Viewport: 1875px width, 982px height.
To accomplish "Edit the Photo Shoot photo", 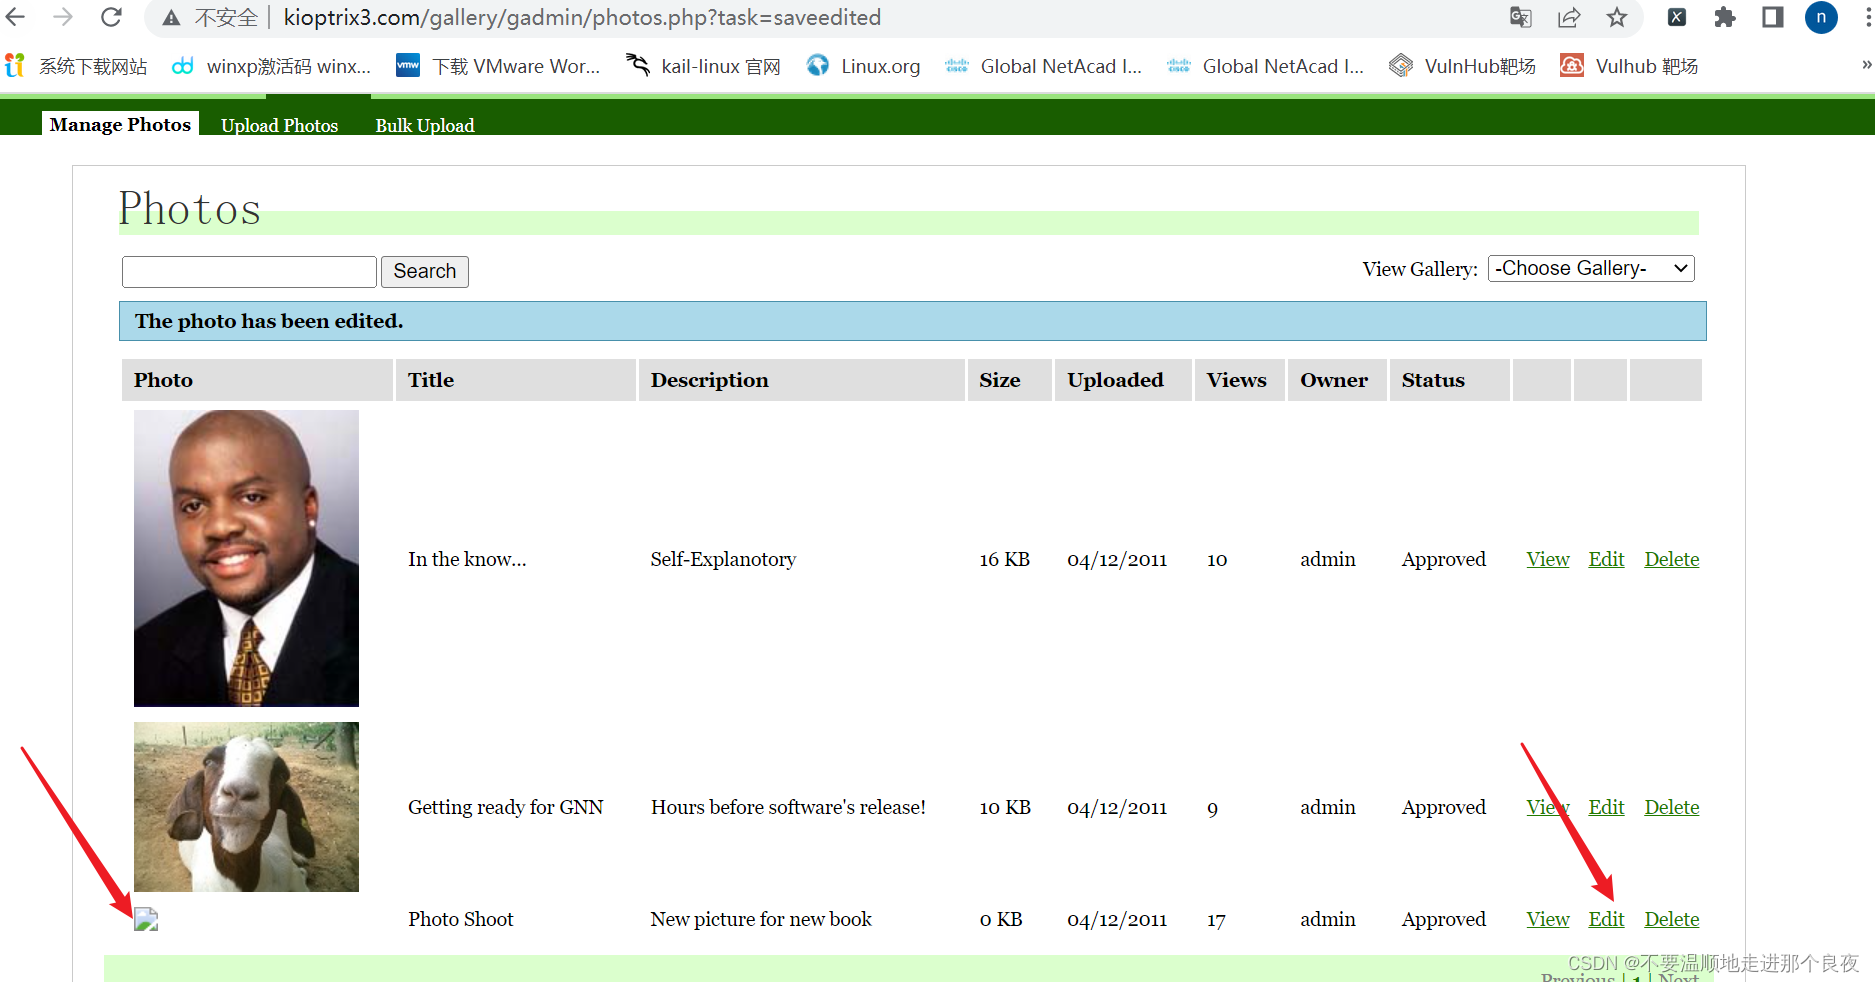I will point(1606,919).
